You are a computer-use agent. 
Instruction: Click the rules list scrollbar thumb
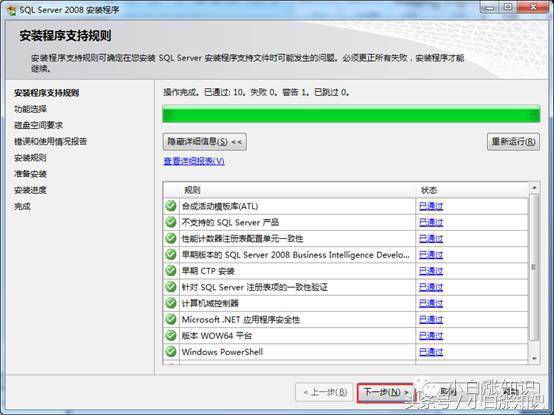pyautogui.click(x=534, y=267)
